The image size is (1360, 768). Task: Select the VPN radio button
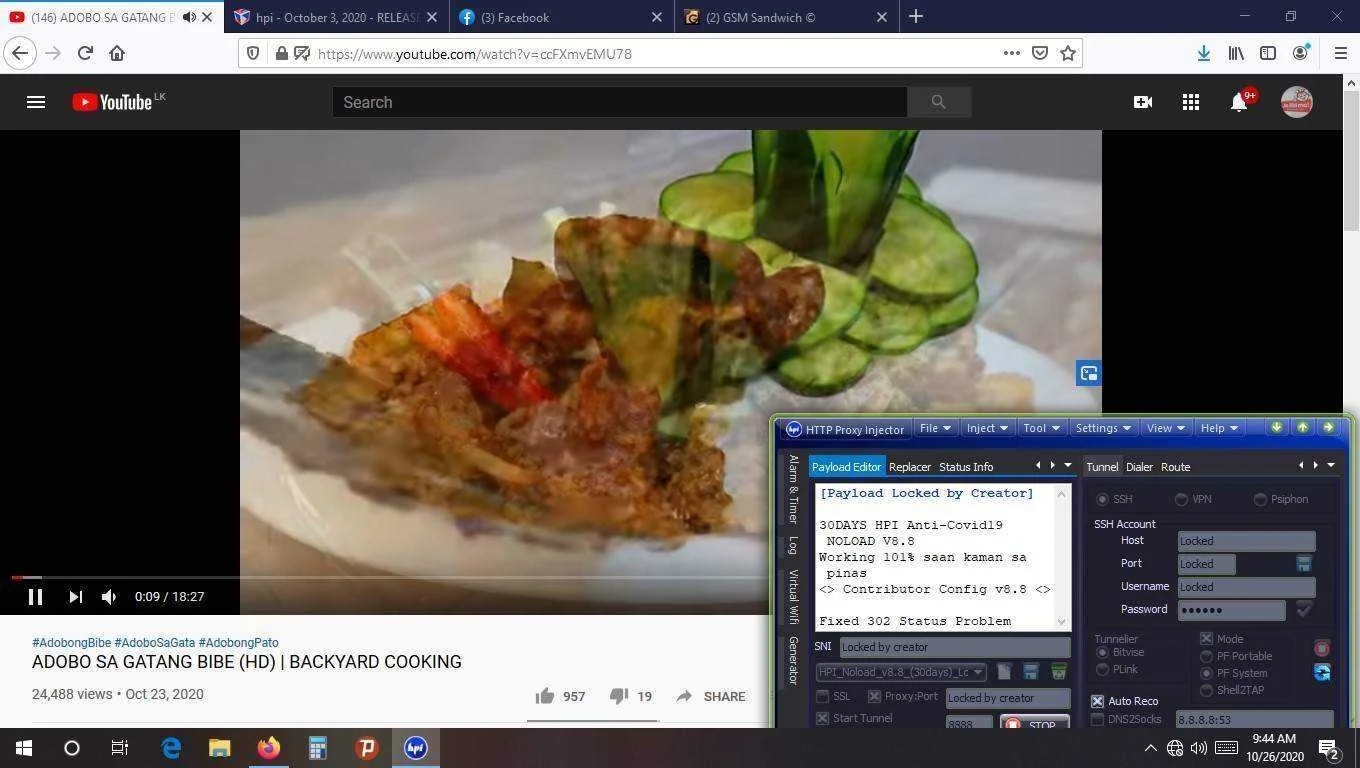point(1181,499)
